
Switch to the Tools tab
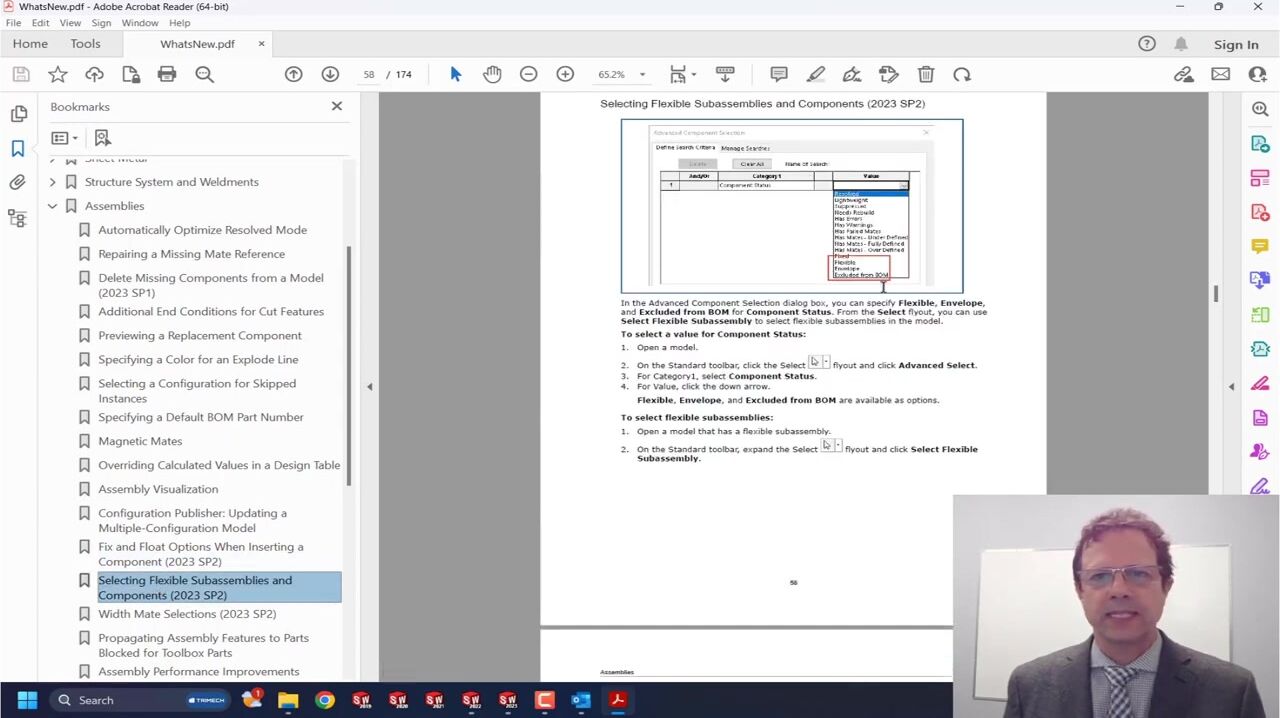pyautogui.click(x=85, y=44)
